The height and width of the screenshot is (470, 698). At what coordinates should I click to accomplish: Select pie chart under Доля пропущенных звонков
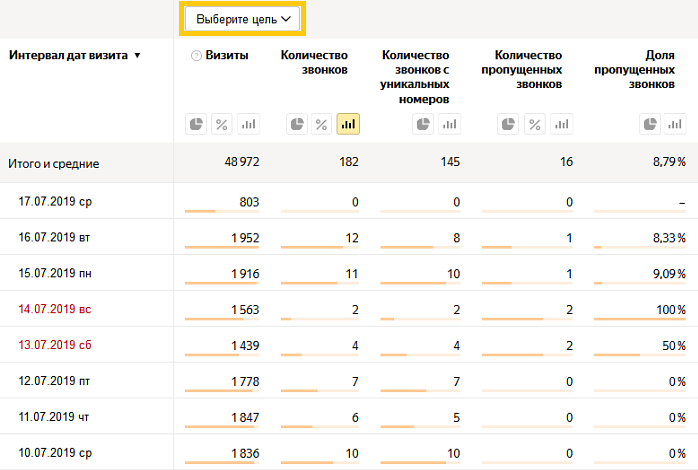point(650,124)
